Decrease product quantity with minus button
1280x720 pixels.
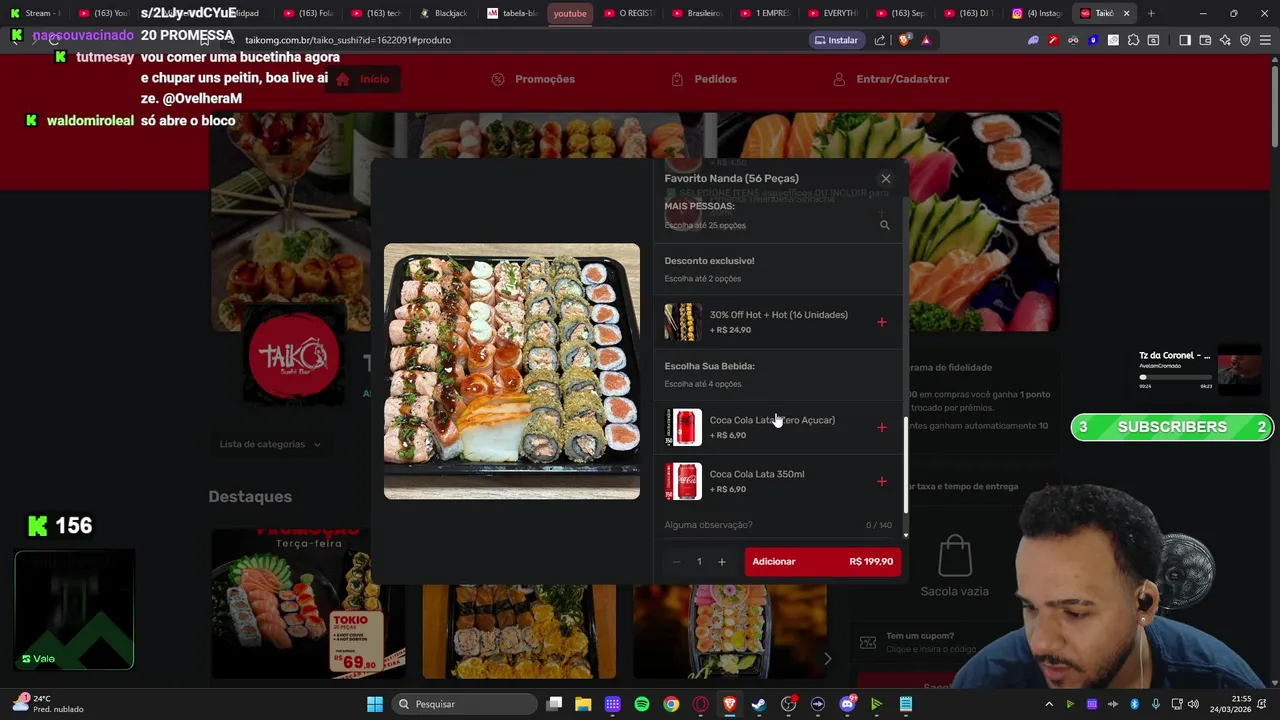tap(676, 562)
